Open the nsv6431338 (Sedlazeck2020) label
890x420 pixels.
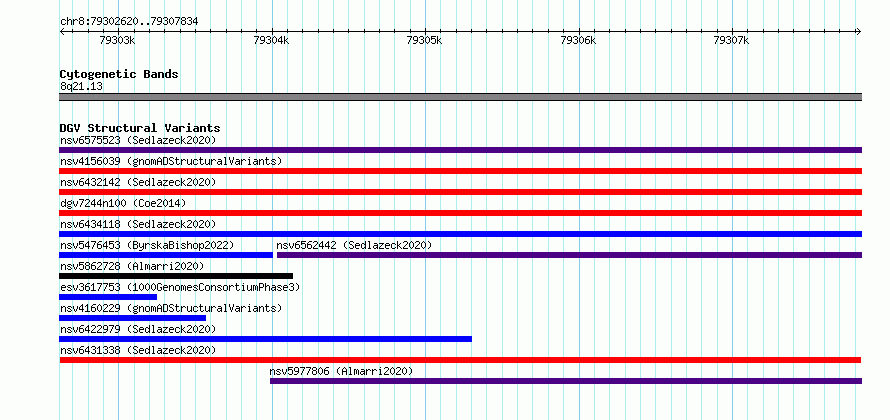point(138,350)
